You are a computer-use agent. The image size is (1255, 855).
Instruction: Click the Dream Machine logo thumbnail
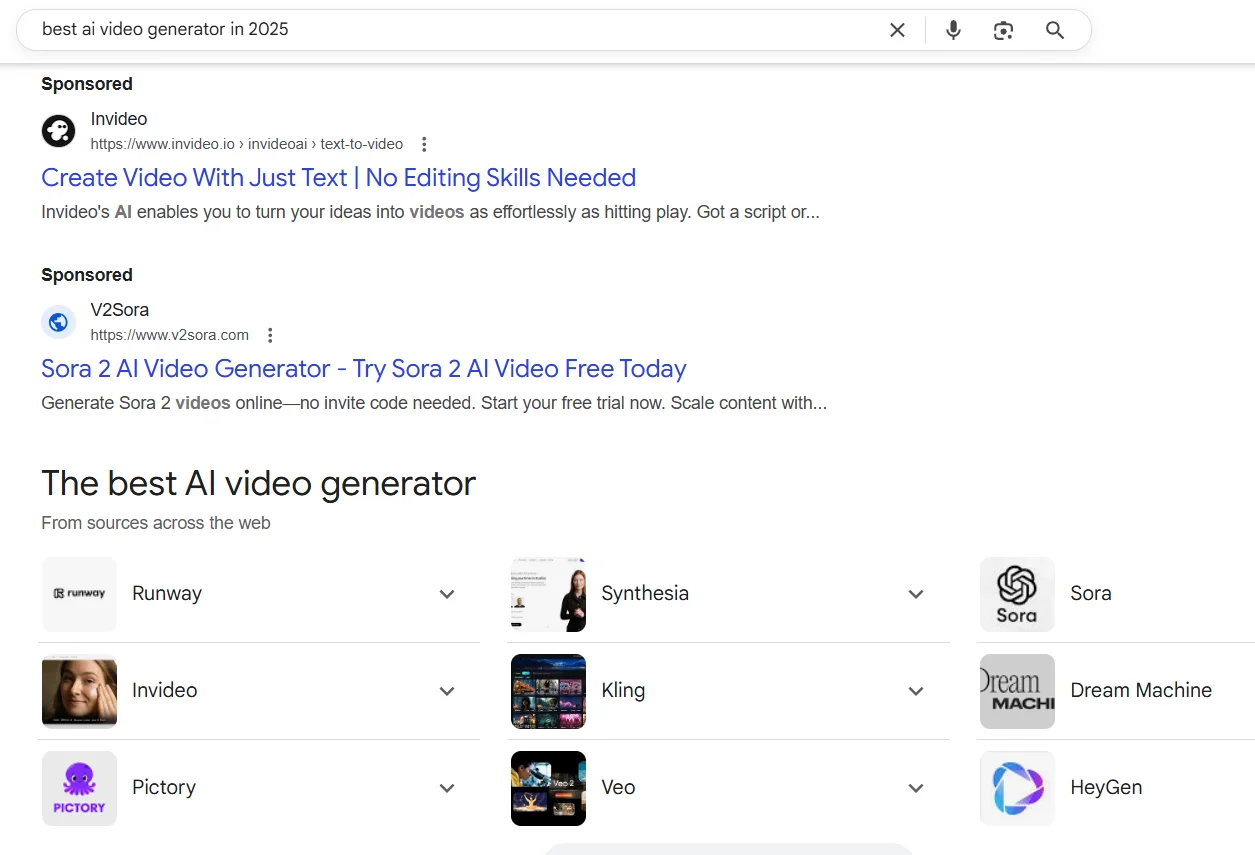point(1017,691)
